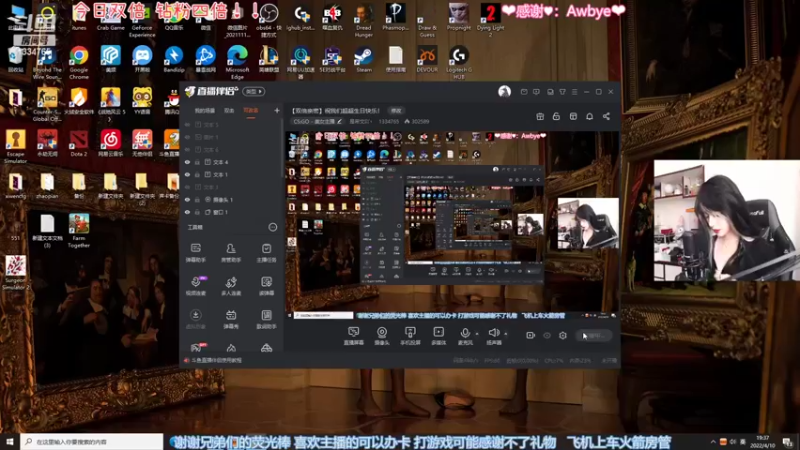
Task: Open the 弹幕秀 danmaku show tool
Action: [231, 319]
